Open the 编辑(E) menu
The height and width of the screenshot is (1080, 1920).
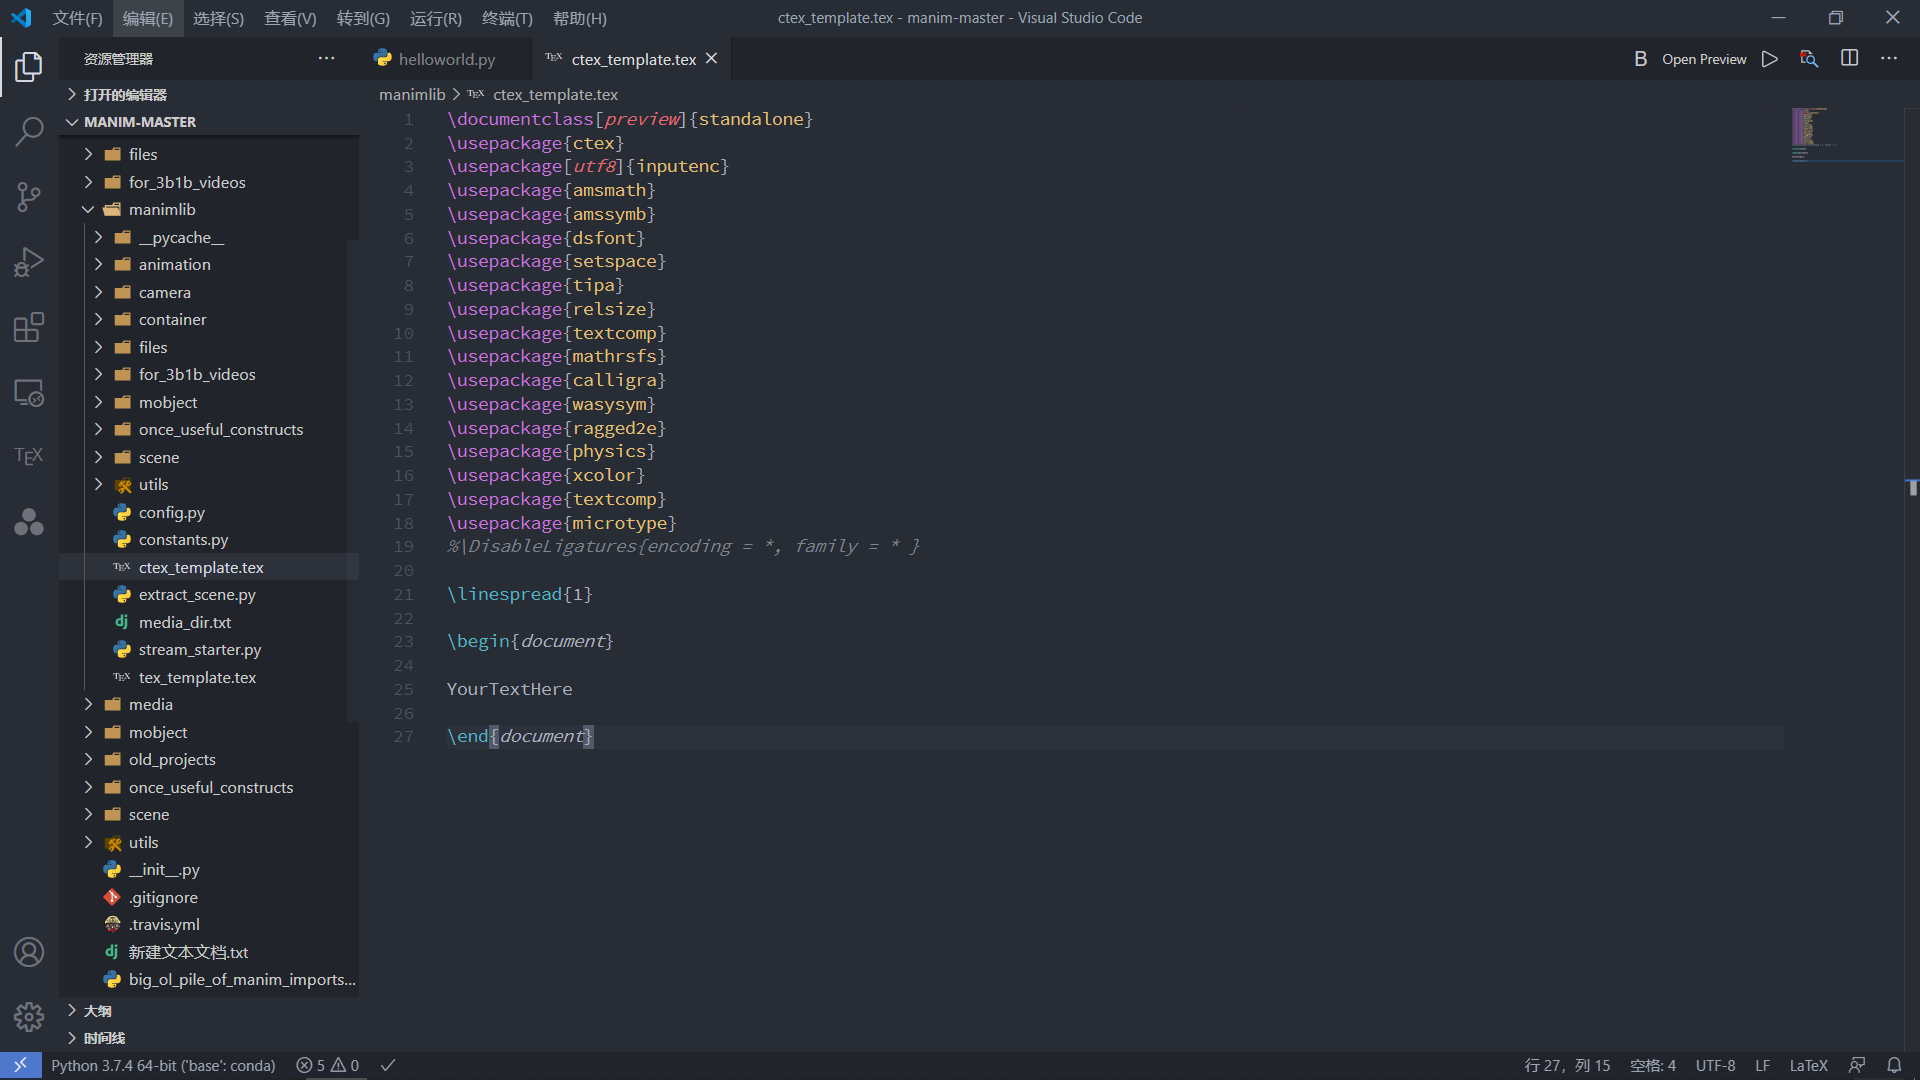[148, 18]
